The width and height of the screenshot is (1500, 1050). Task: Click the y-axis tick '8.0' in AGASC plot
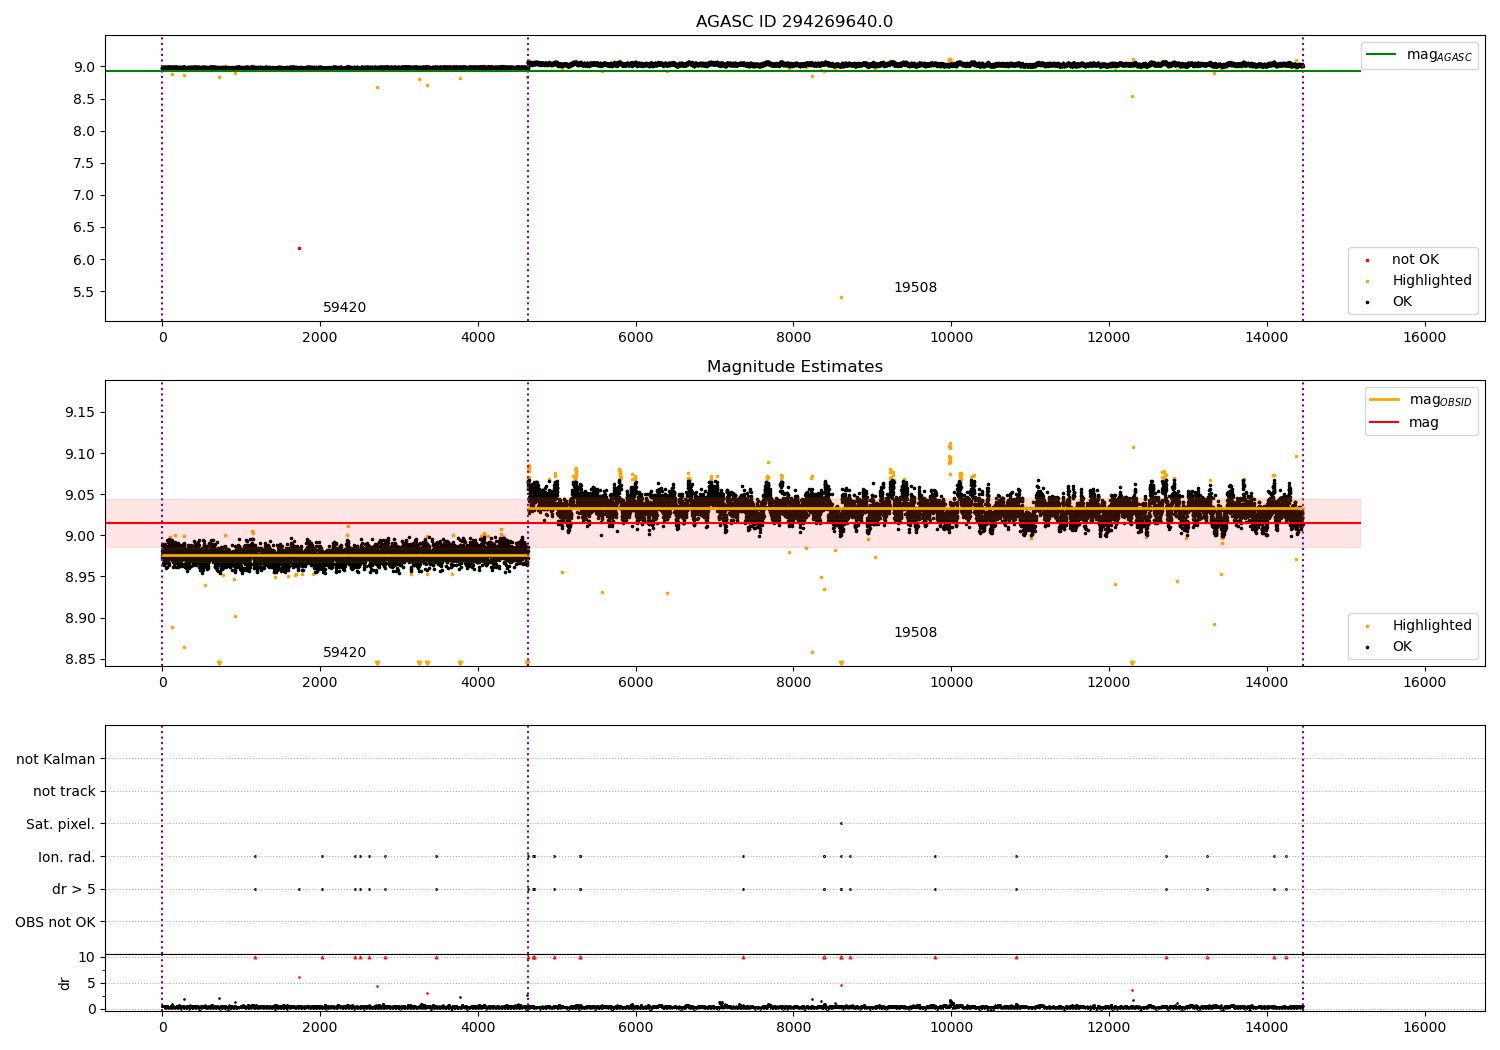84,131
